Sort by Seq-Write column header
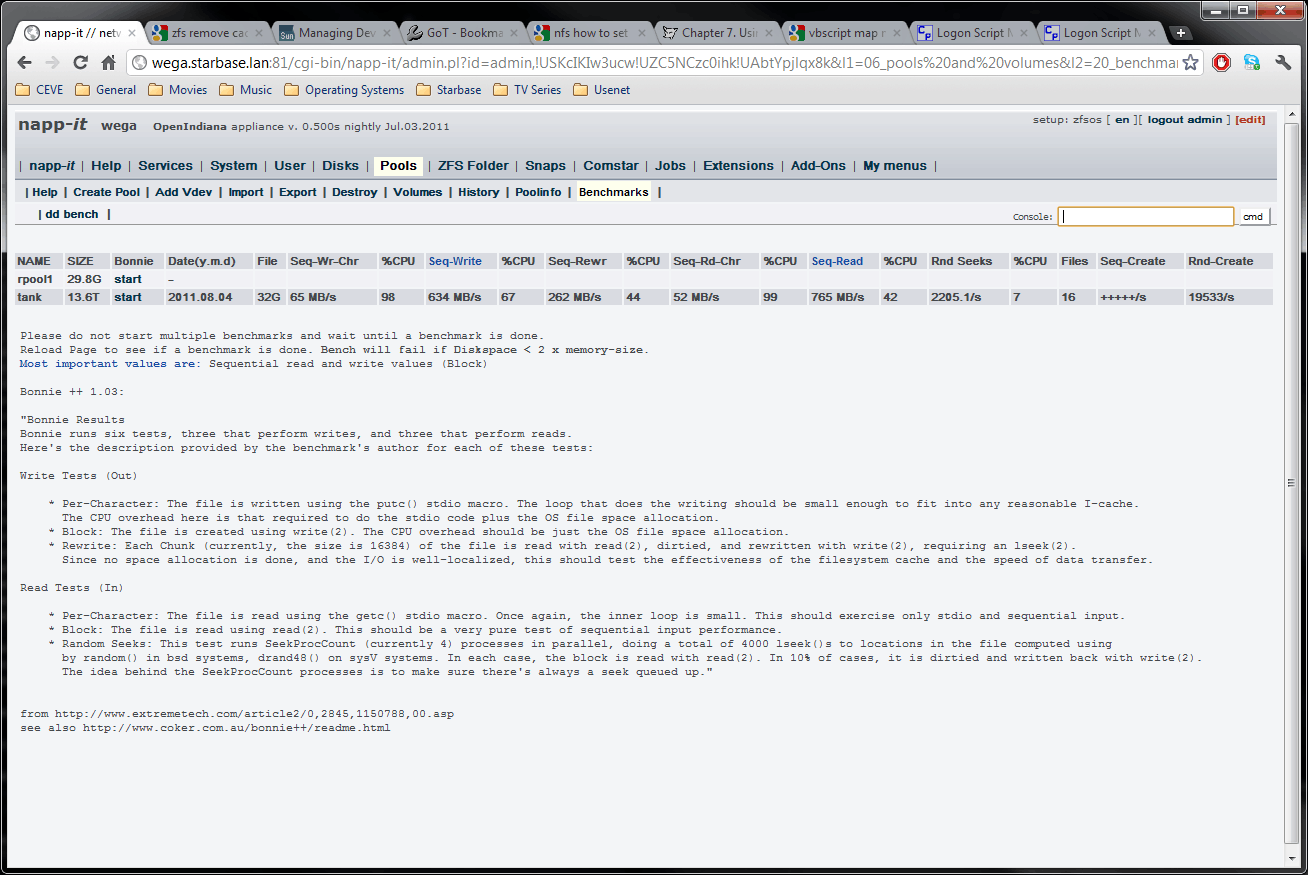The image size is (1308, 875). (x=455, y=261)
